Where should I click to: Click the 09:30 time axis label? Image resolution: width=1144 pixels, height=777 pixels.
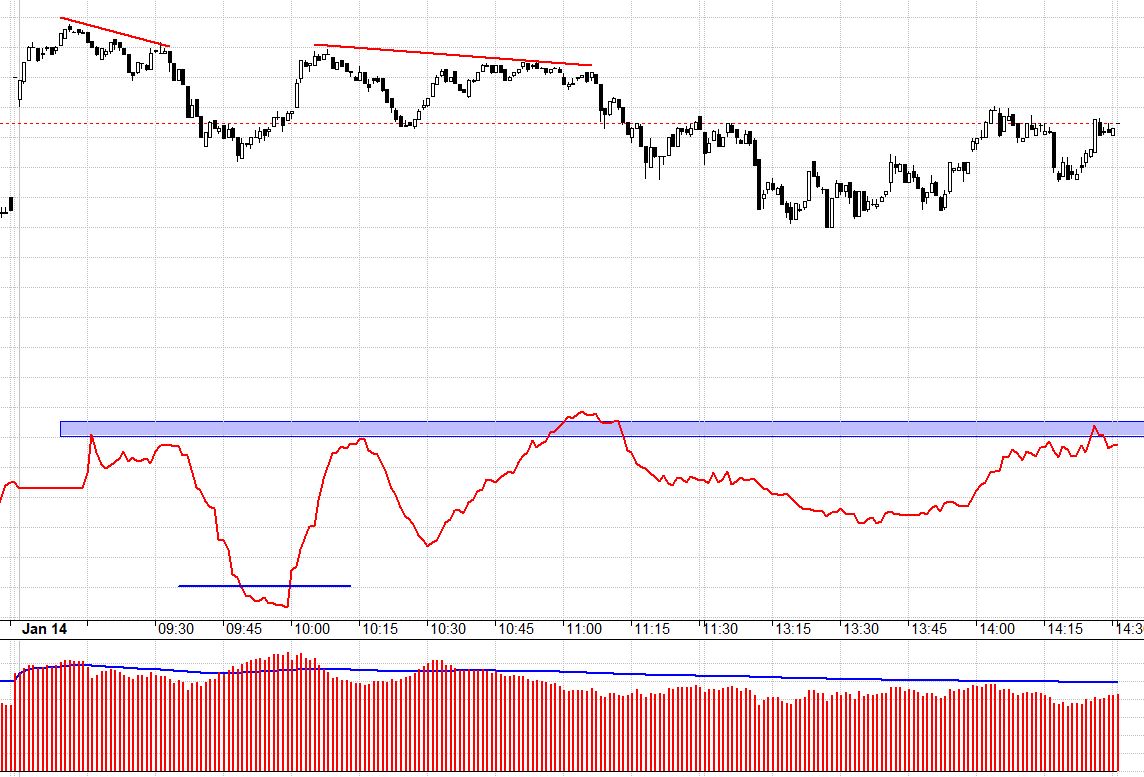point(175,629)
